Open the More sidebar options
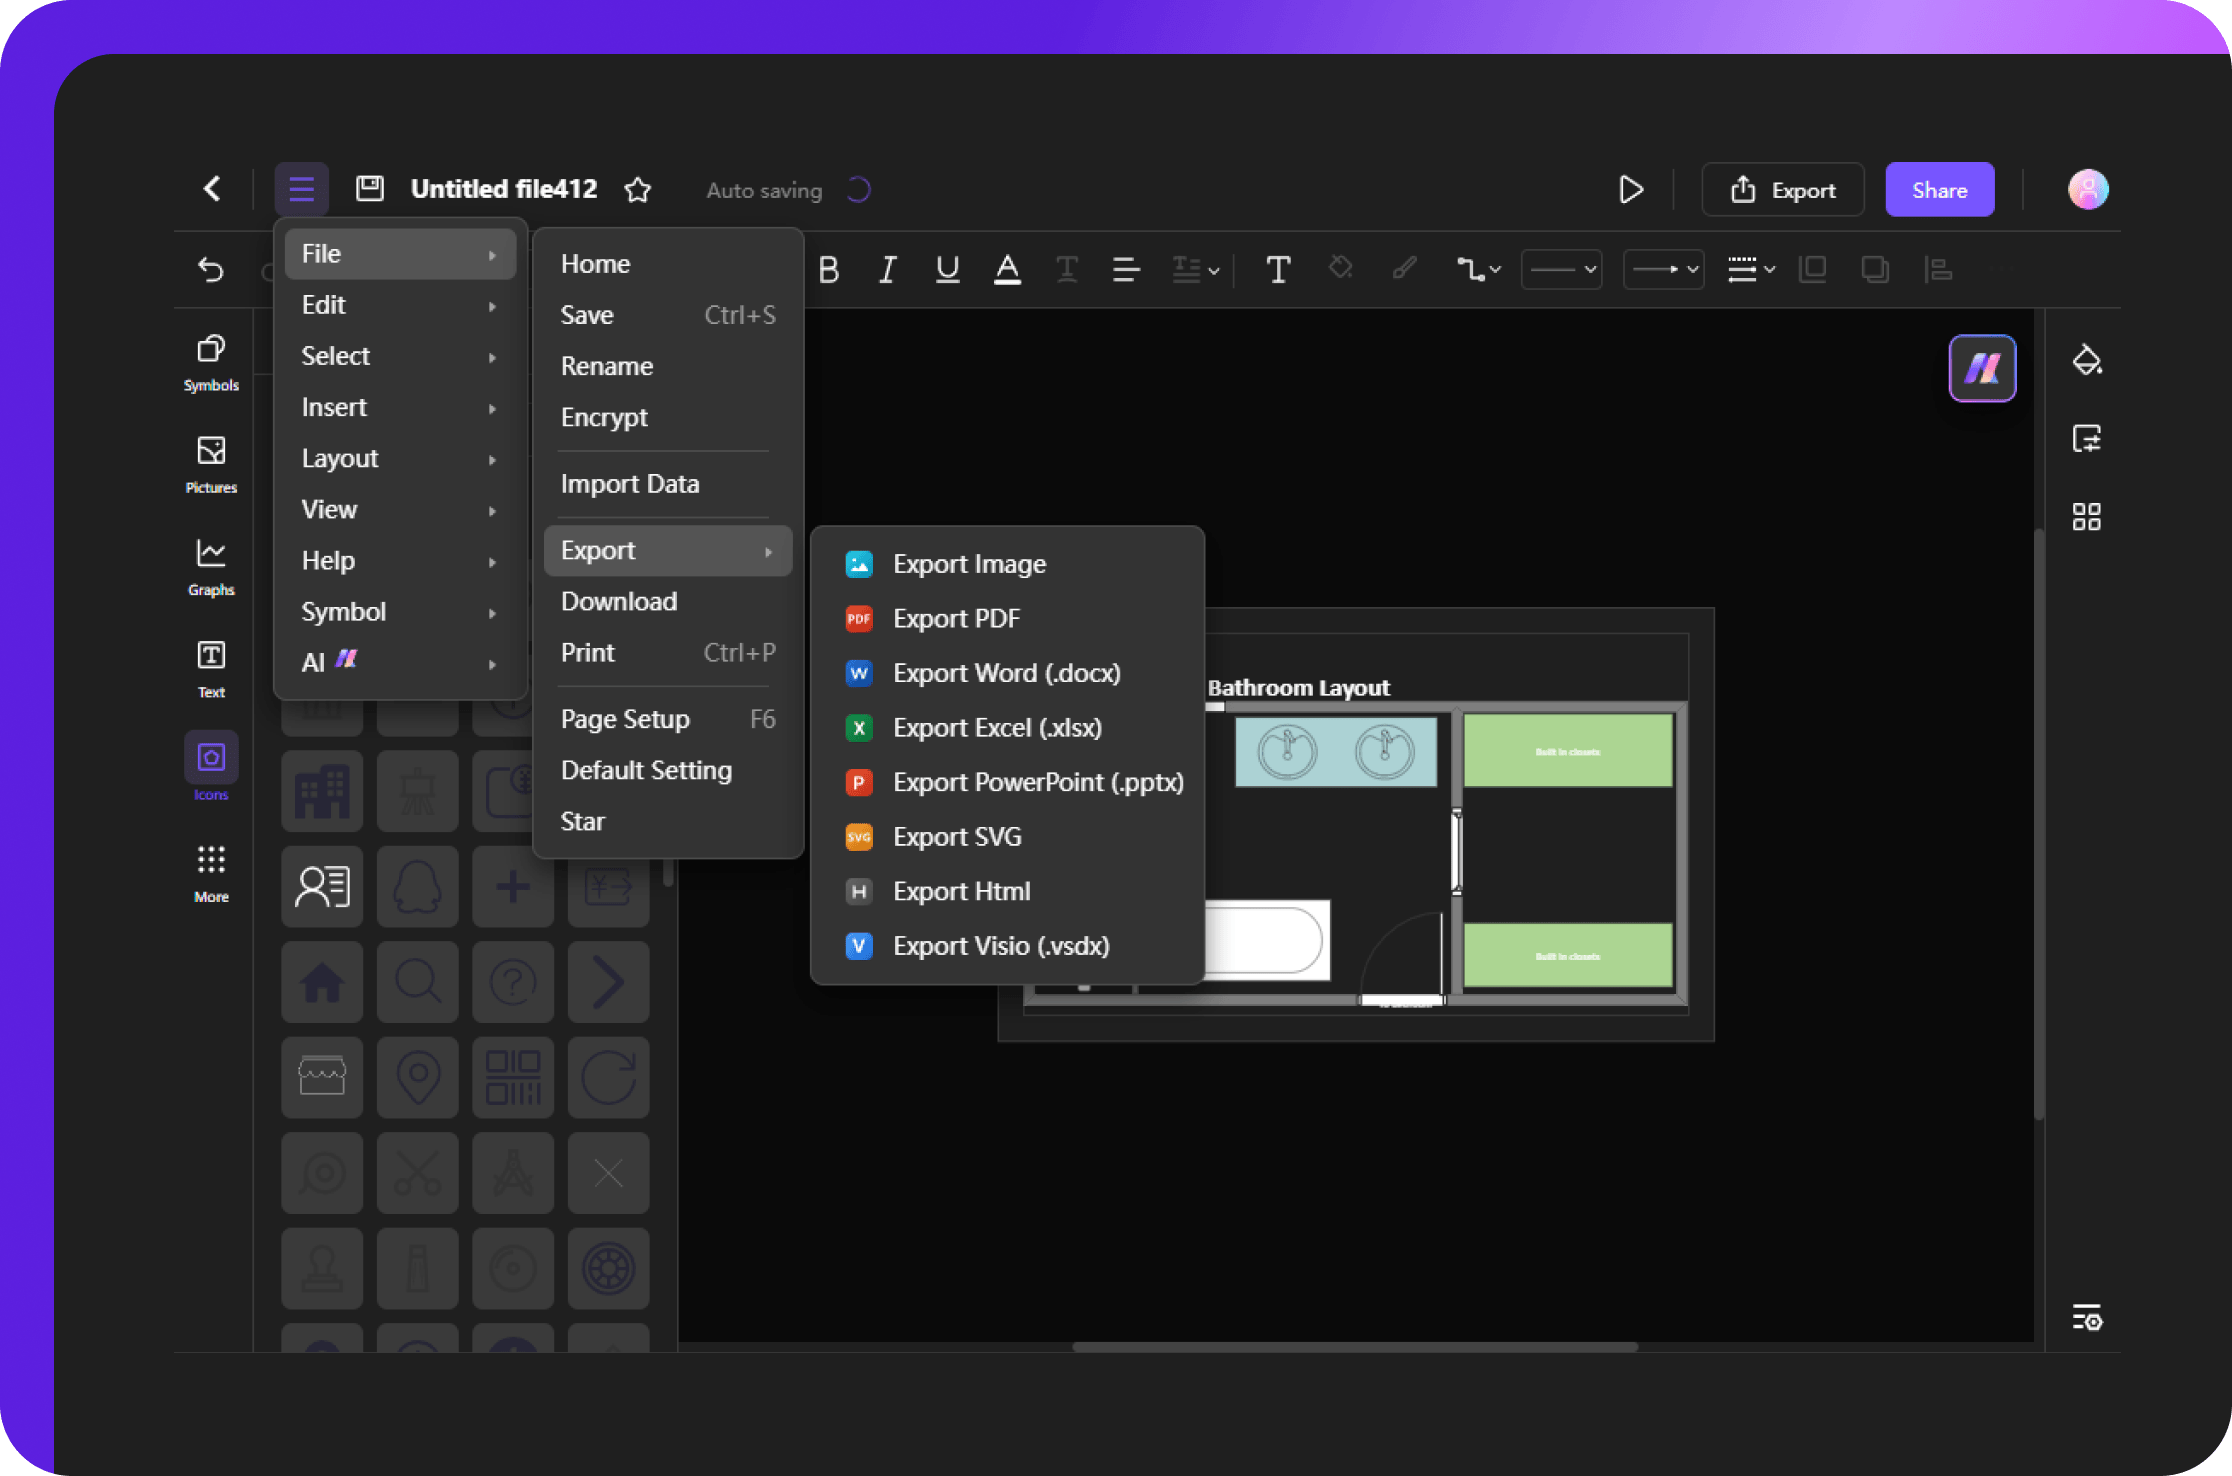This screenshot has height=1476, width=2232. (x=211, y=874)
